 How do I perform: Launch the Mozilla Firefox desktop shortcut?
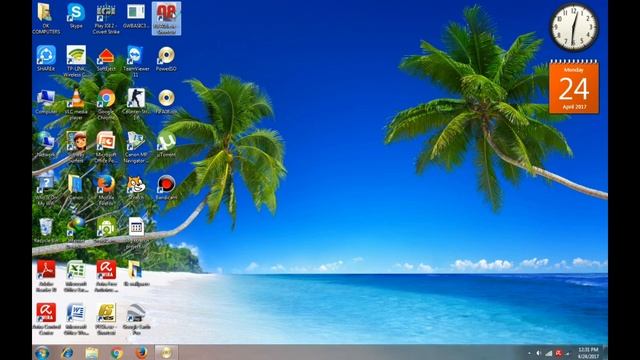pos(106,190)
